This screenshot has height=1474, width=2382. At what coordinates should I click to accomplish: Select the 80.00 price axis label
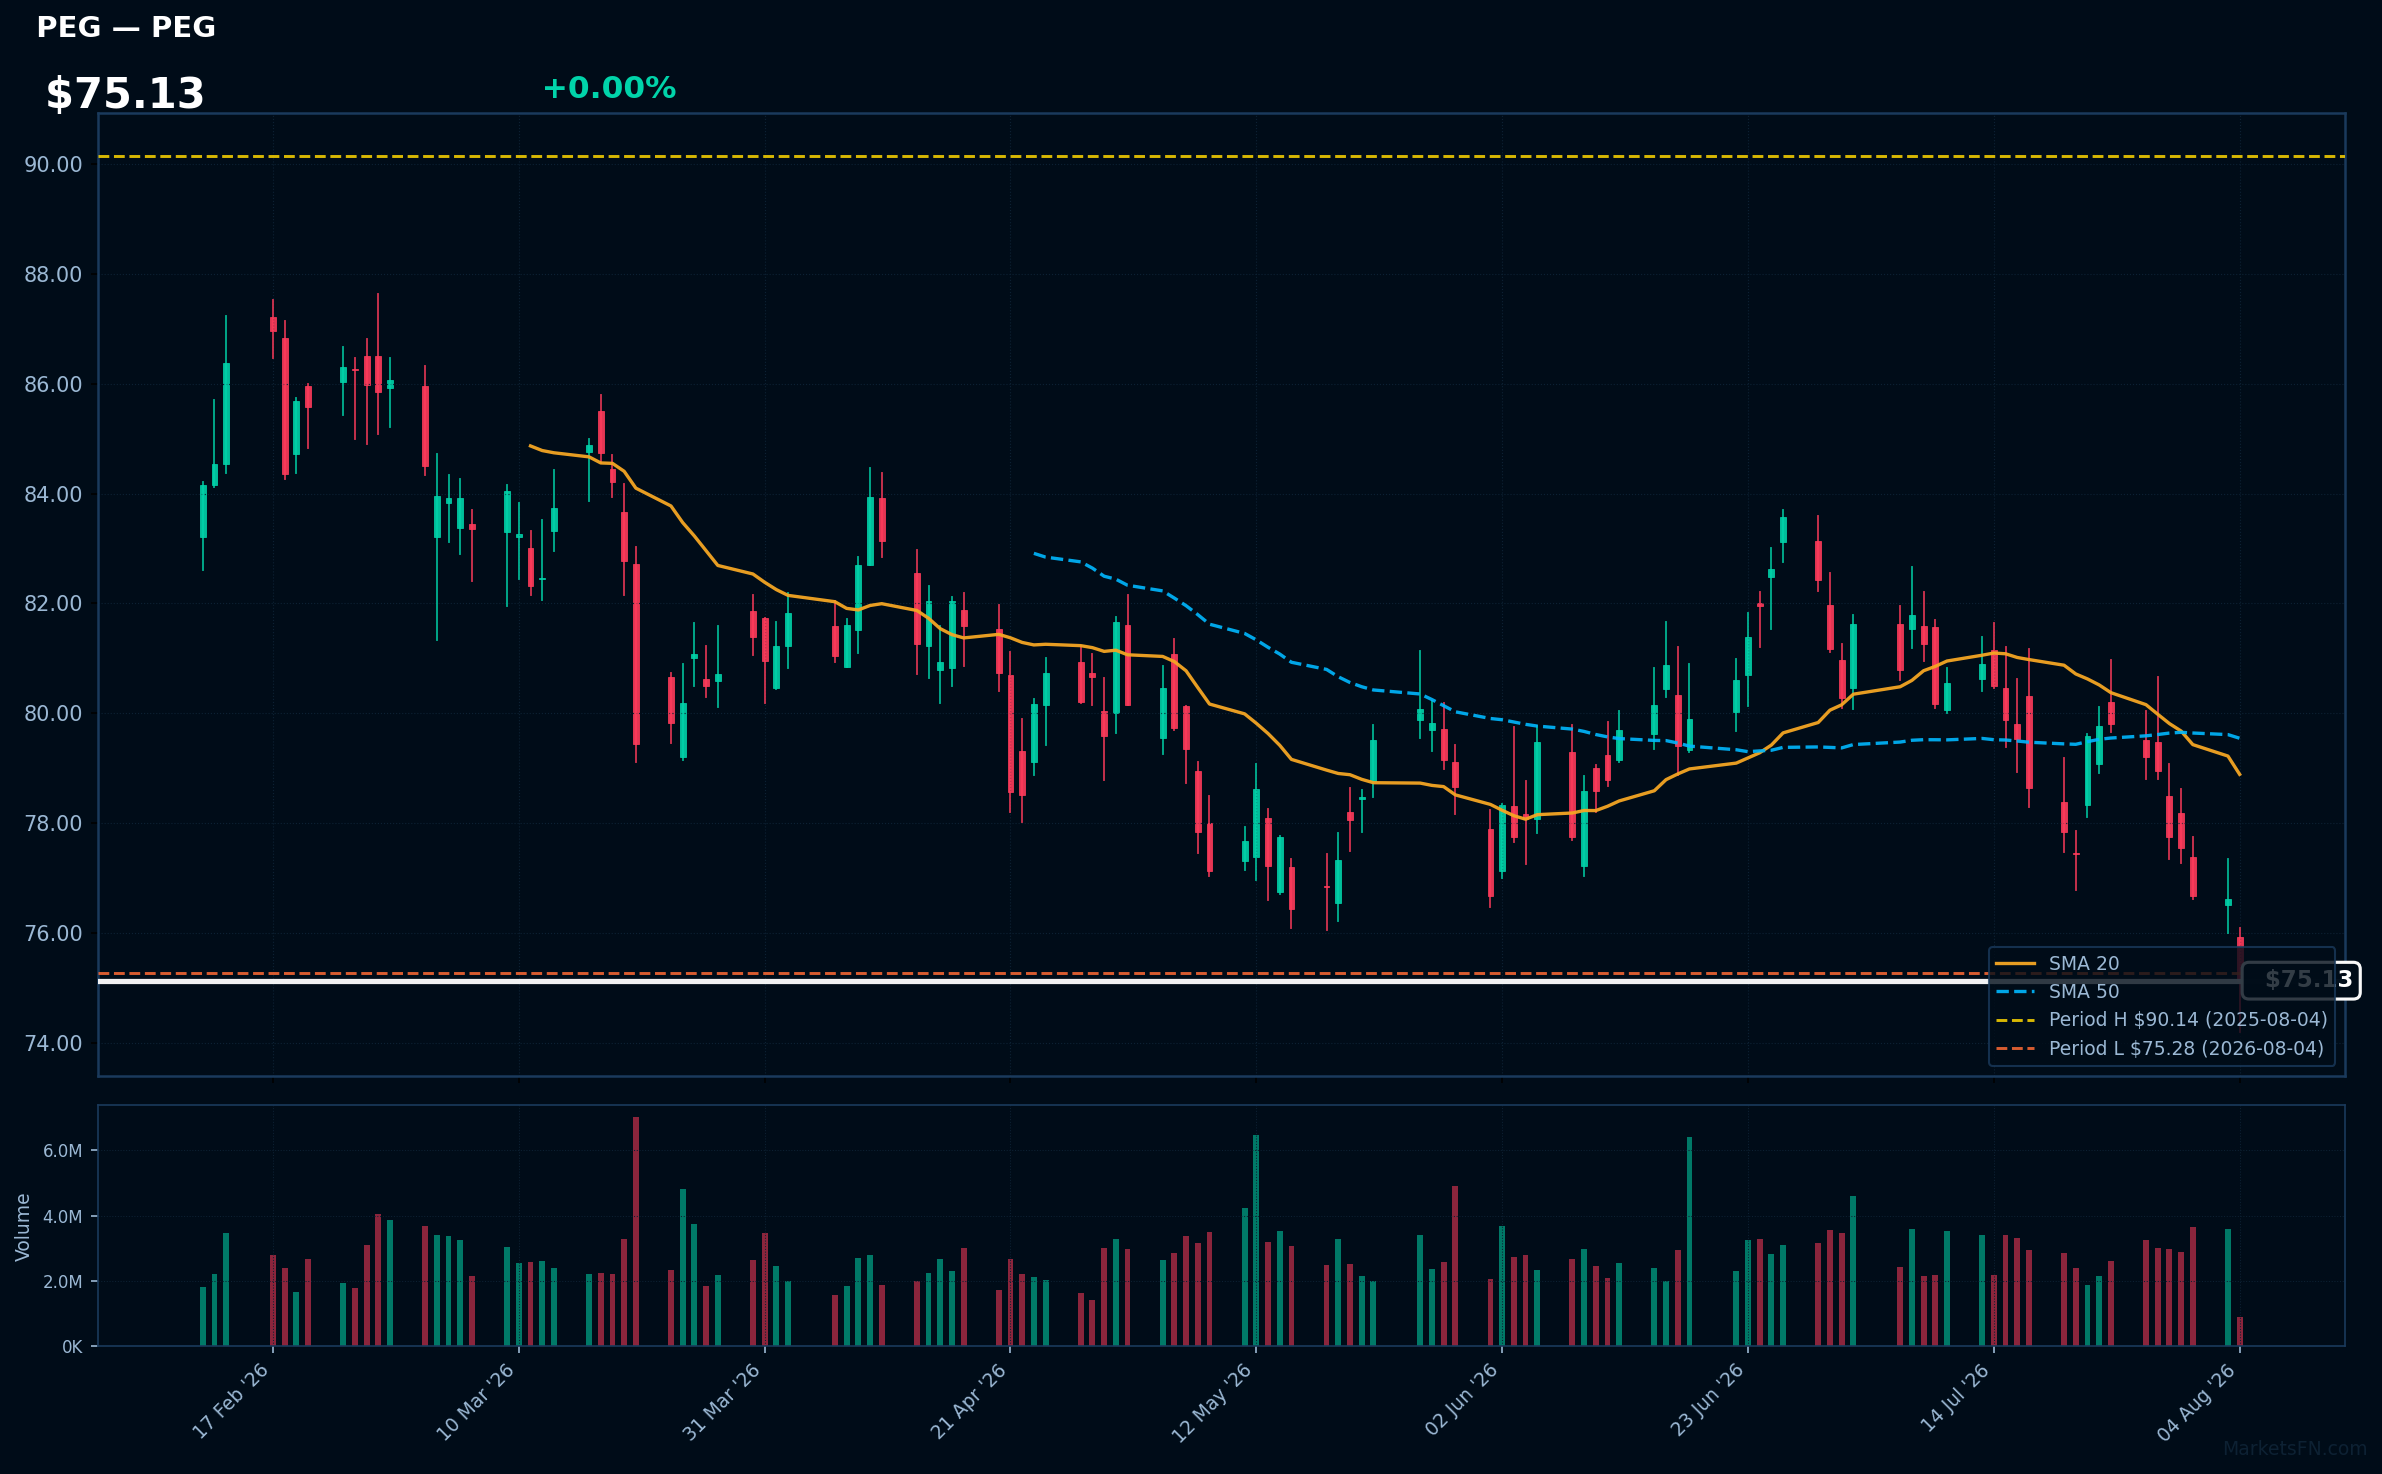click(x=53, y=714)
